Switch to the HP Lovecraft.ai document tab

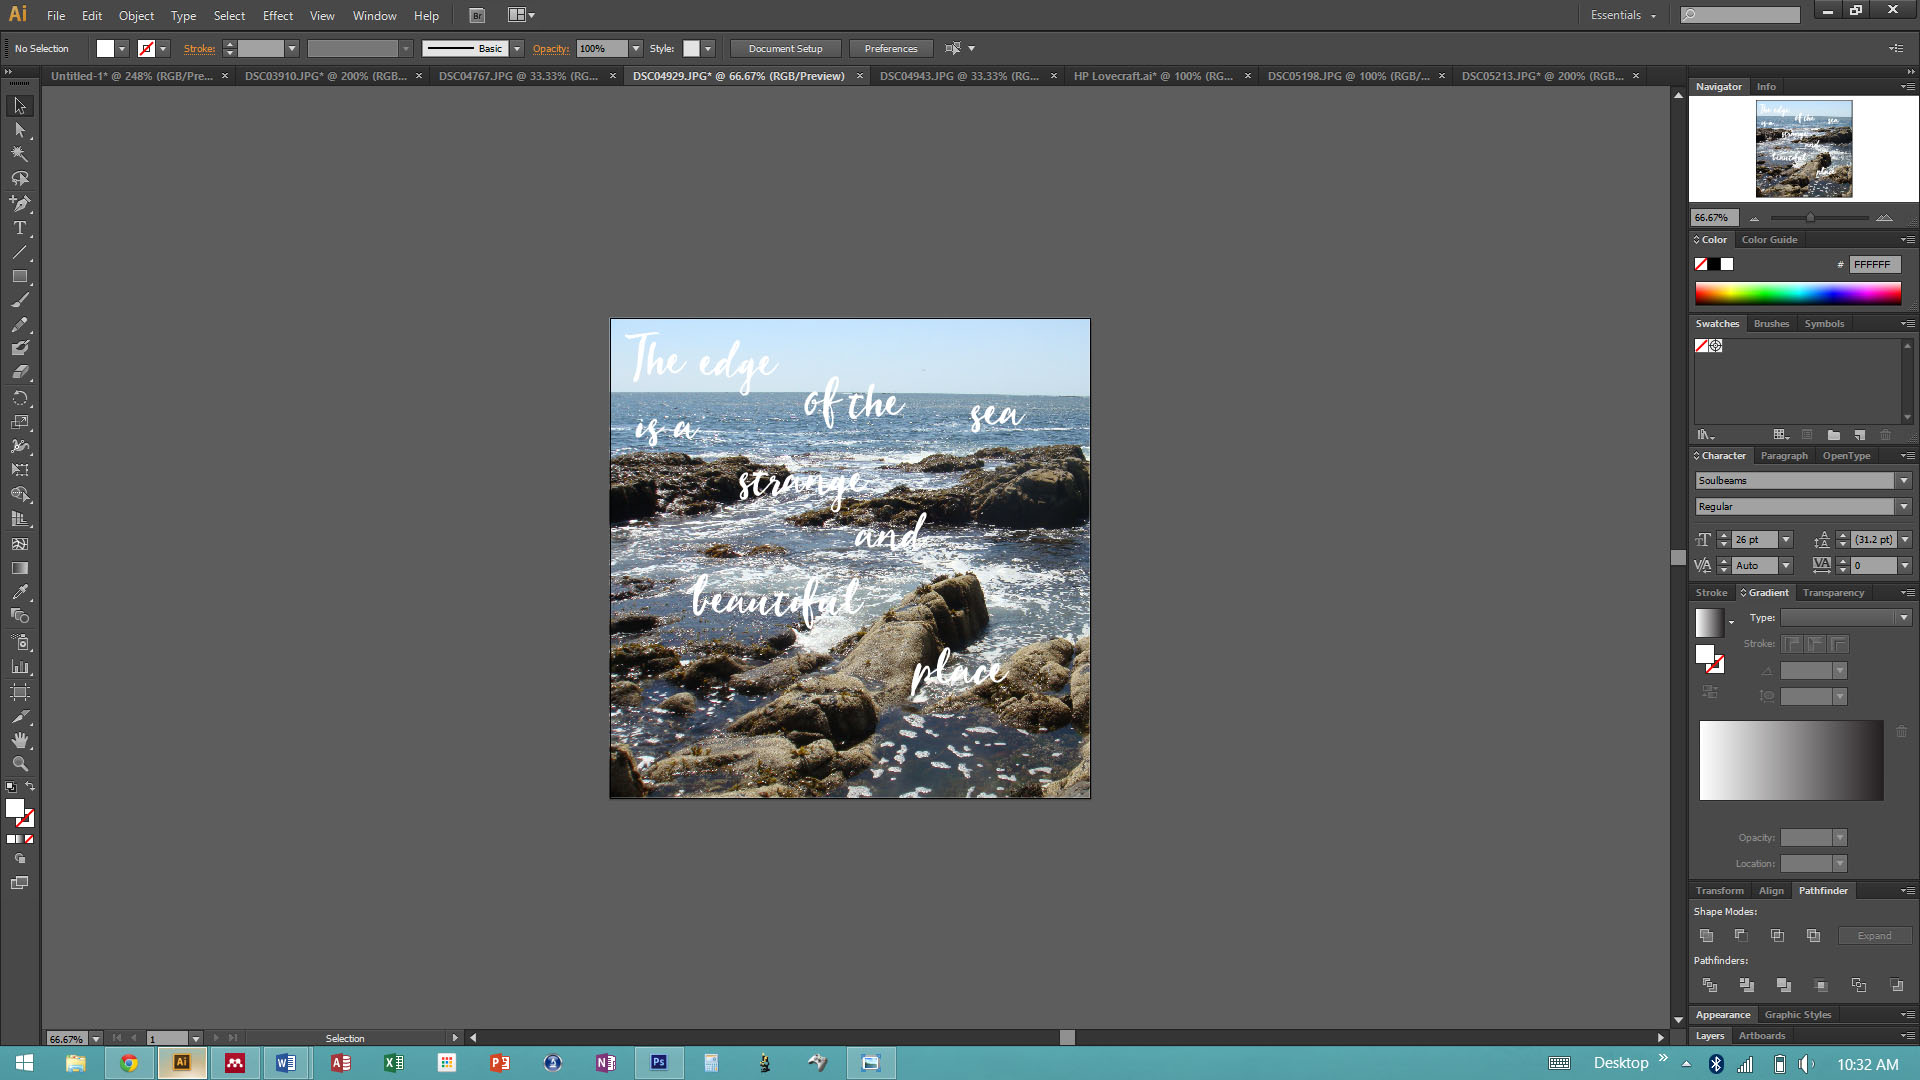1152,76
